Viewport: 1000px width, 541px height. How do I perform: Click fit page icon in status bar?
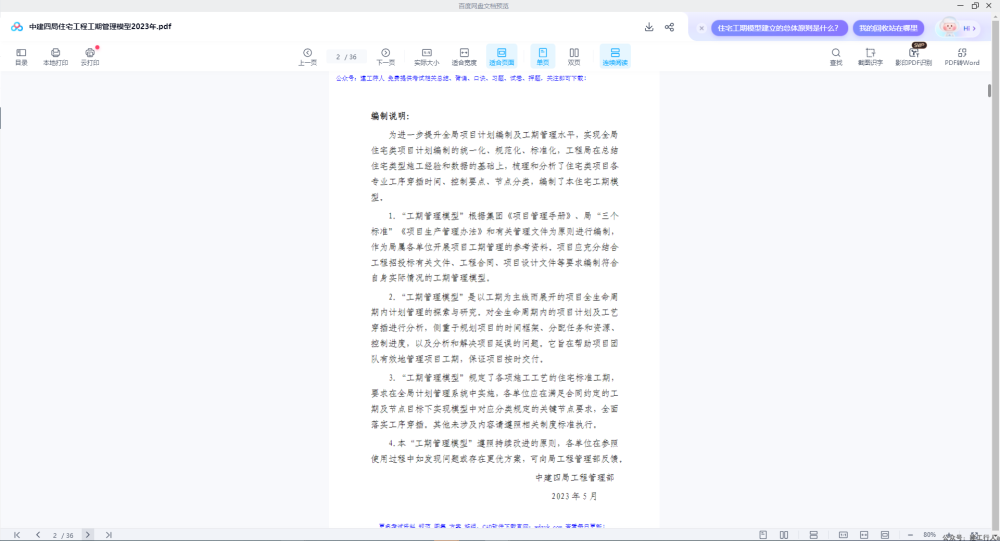tap(885, 535)
